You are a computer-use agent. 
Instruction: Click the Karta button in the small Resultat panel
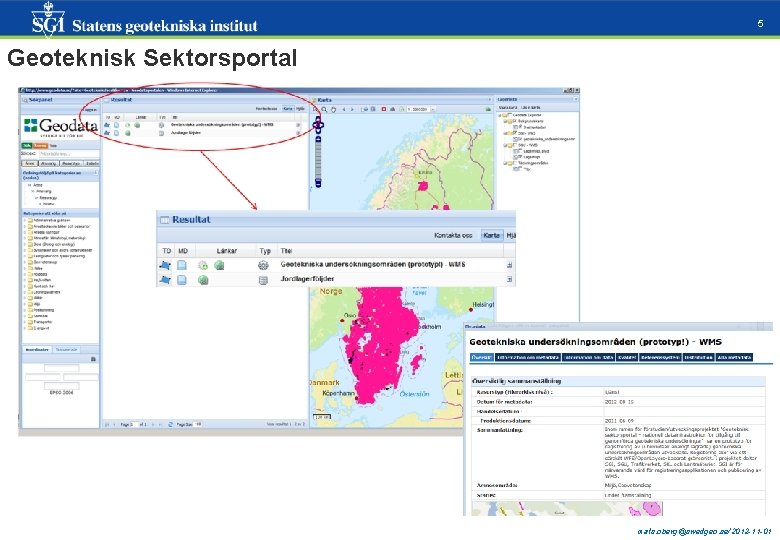click(x=288, y=108)
